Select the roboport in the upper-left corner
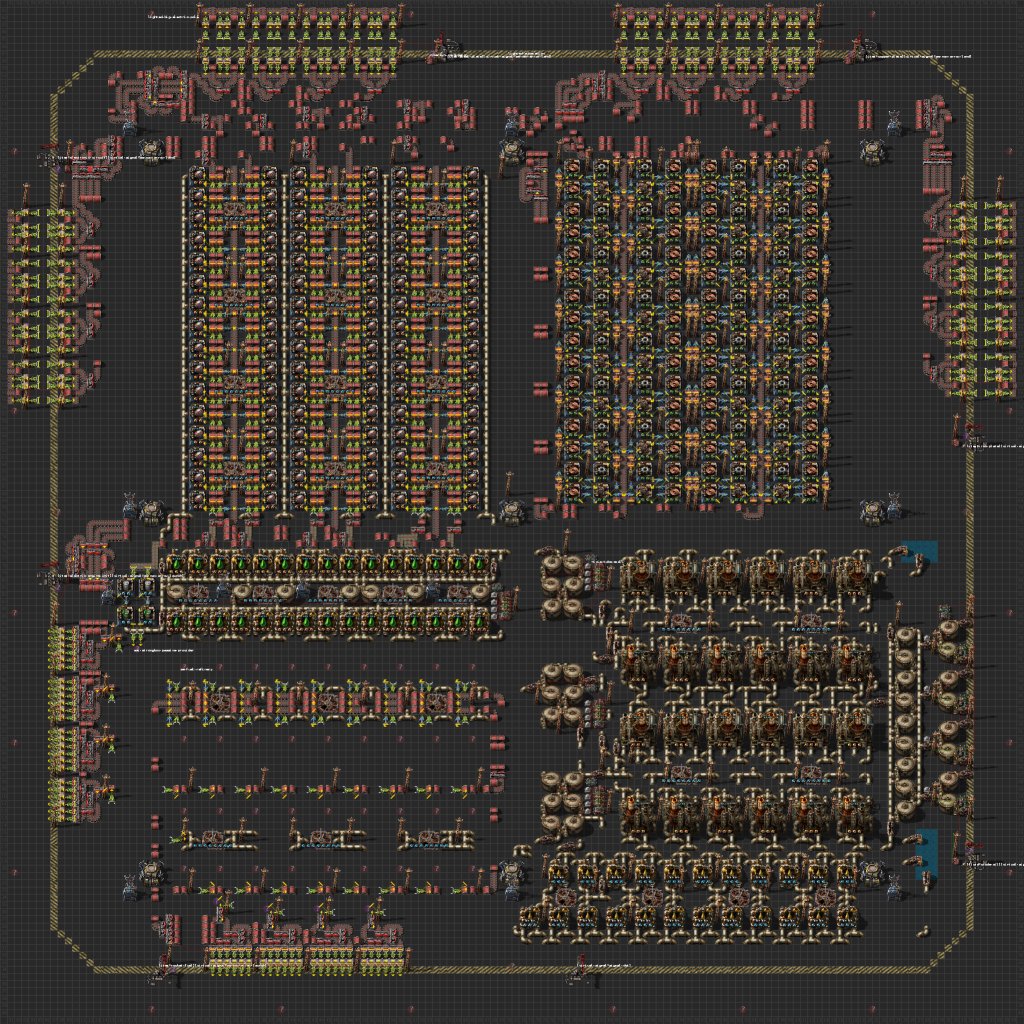This screenshot has width=1024, height=1024. (153, 152)
